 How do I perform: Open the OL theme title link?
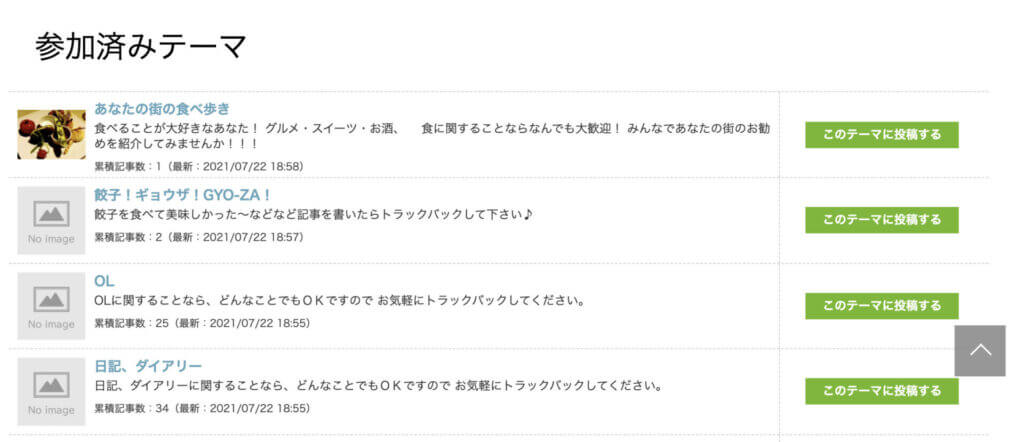[x=104, y=281]
